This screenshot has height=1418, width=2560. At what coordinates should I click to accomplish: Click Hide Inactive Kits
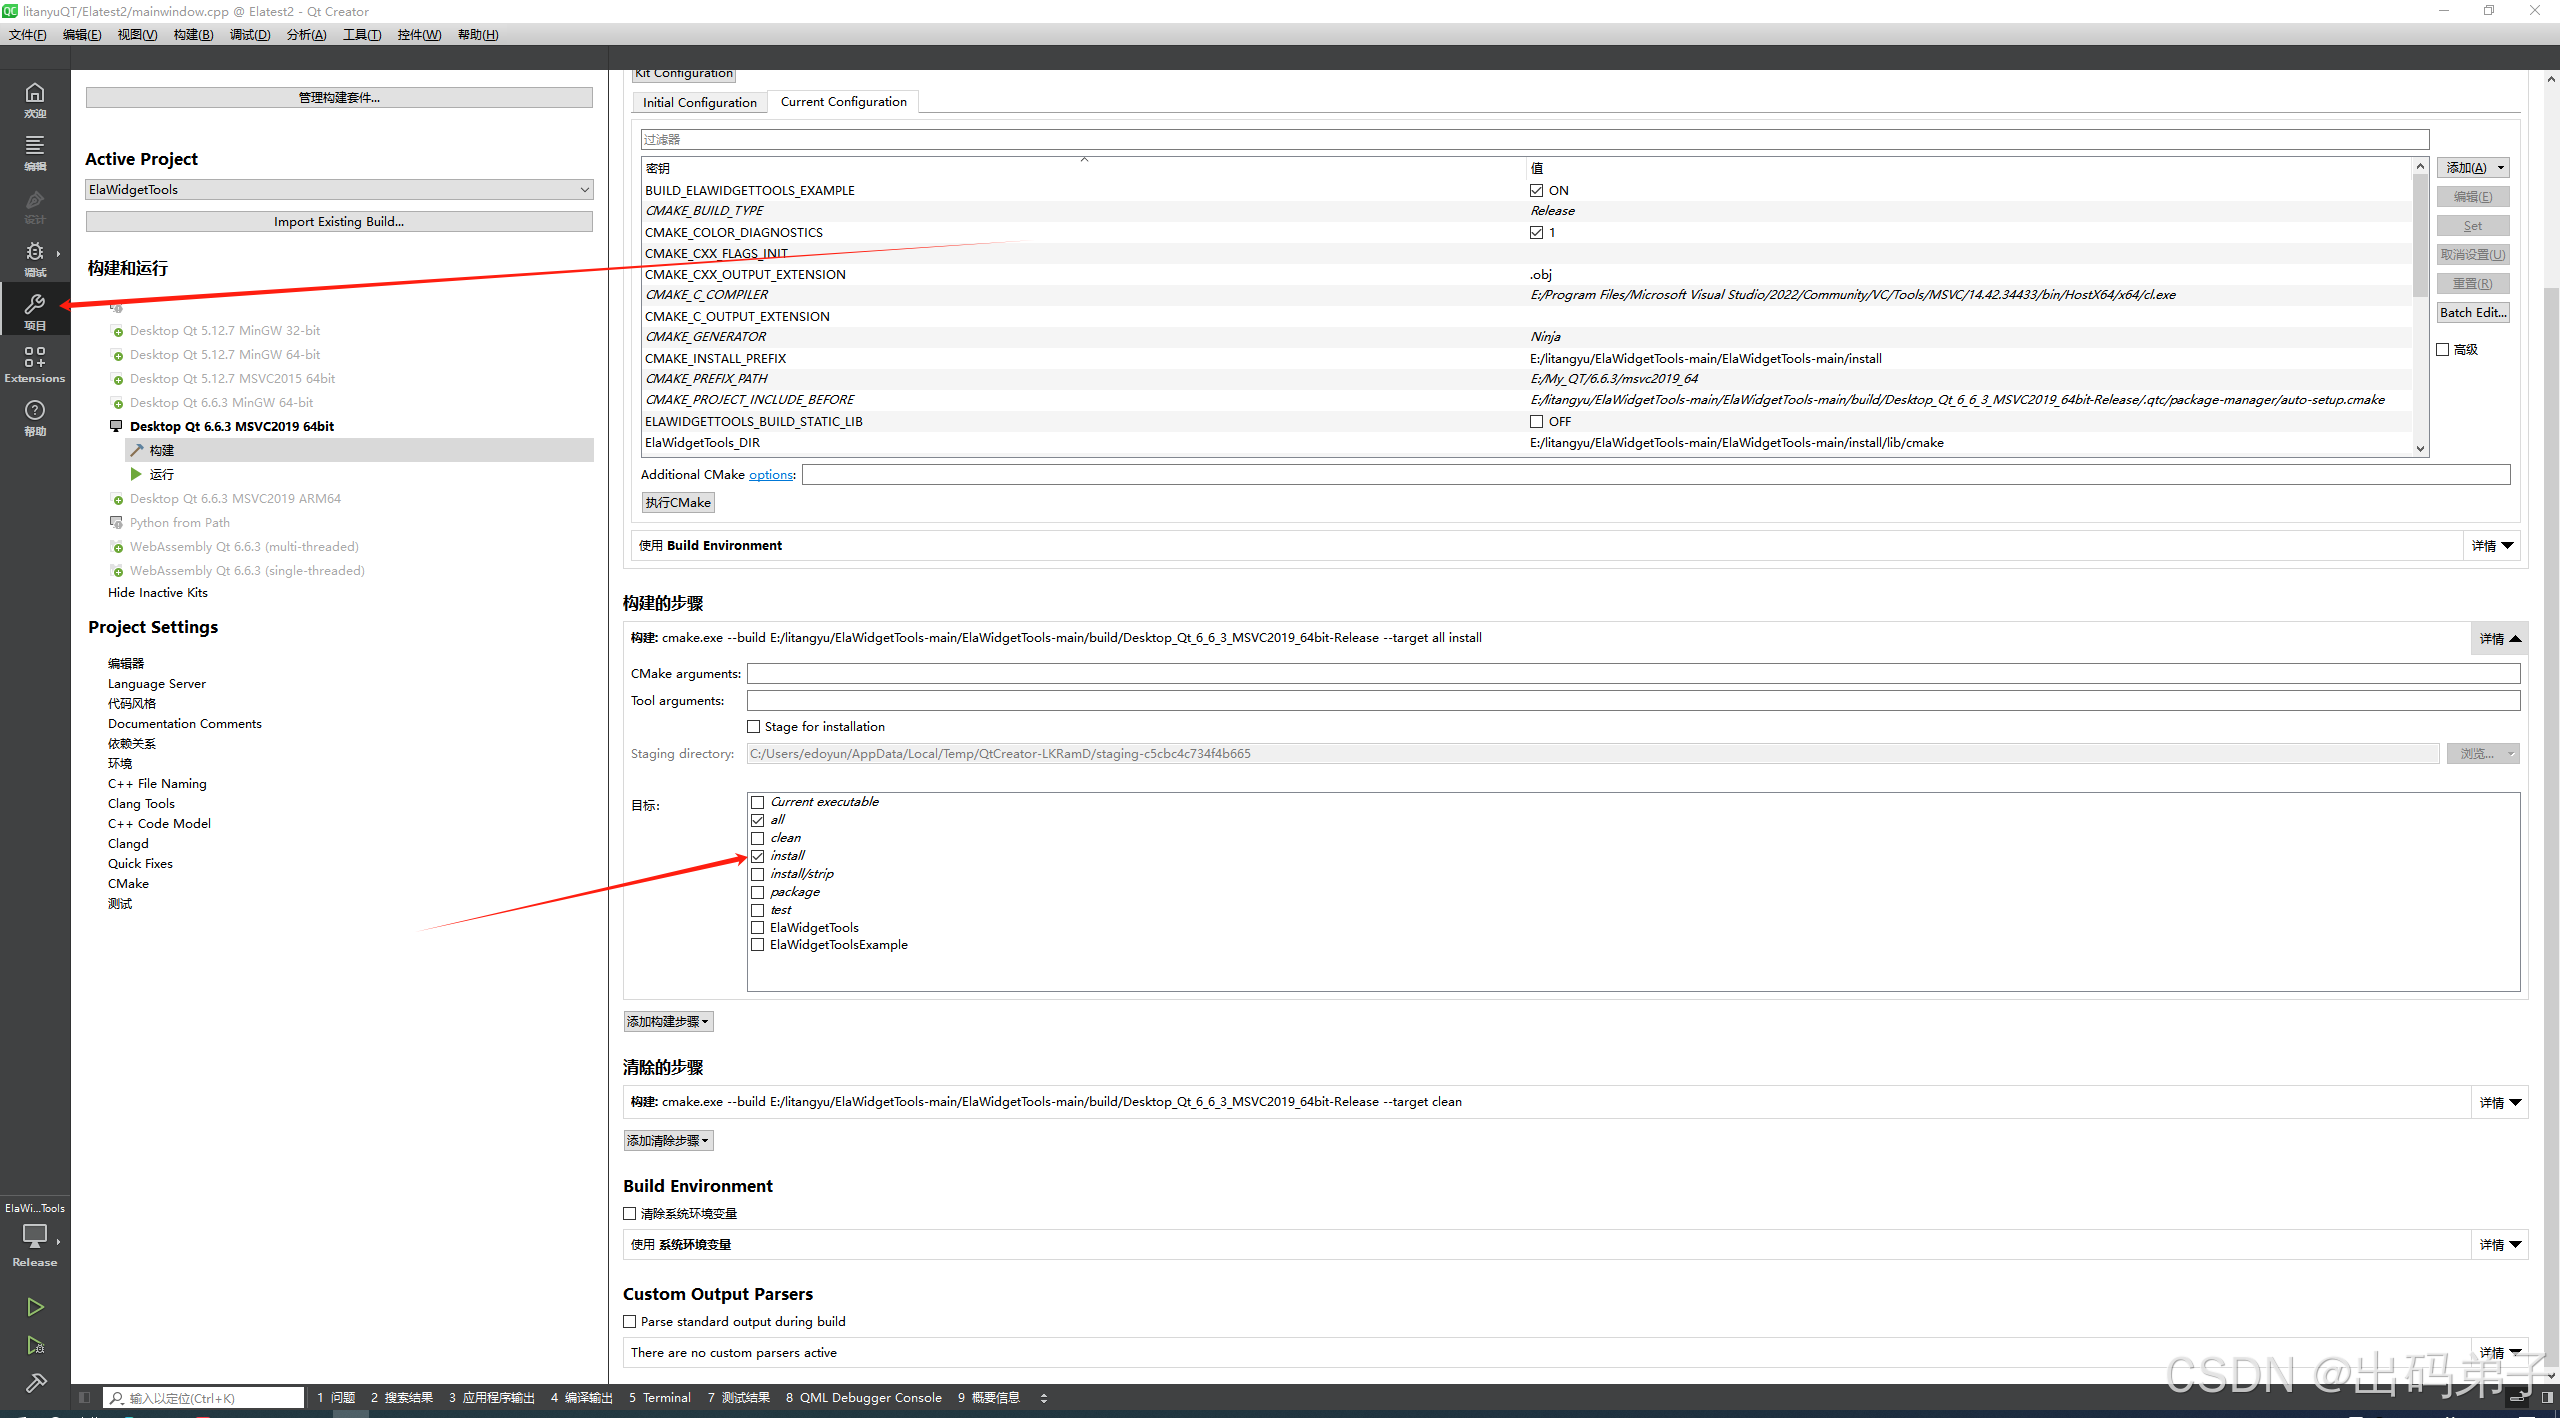[158, 592]
